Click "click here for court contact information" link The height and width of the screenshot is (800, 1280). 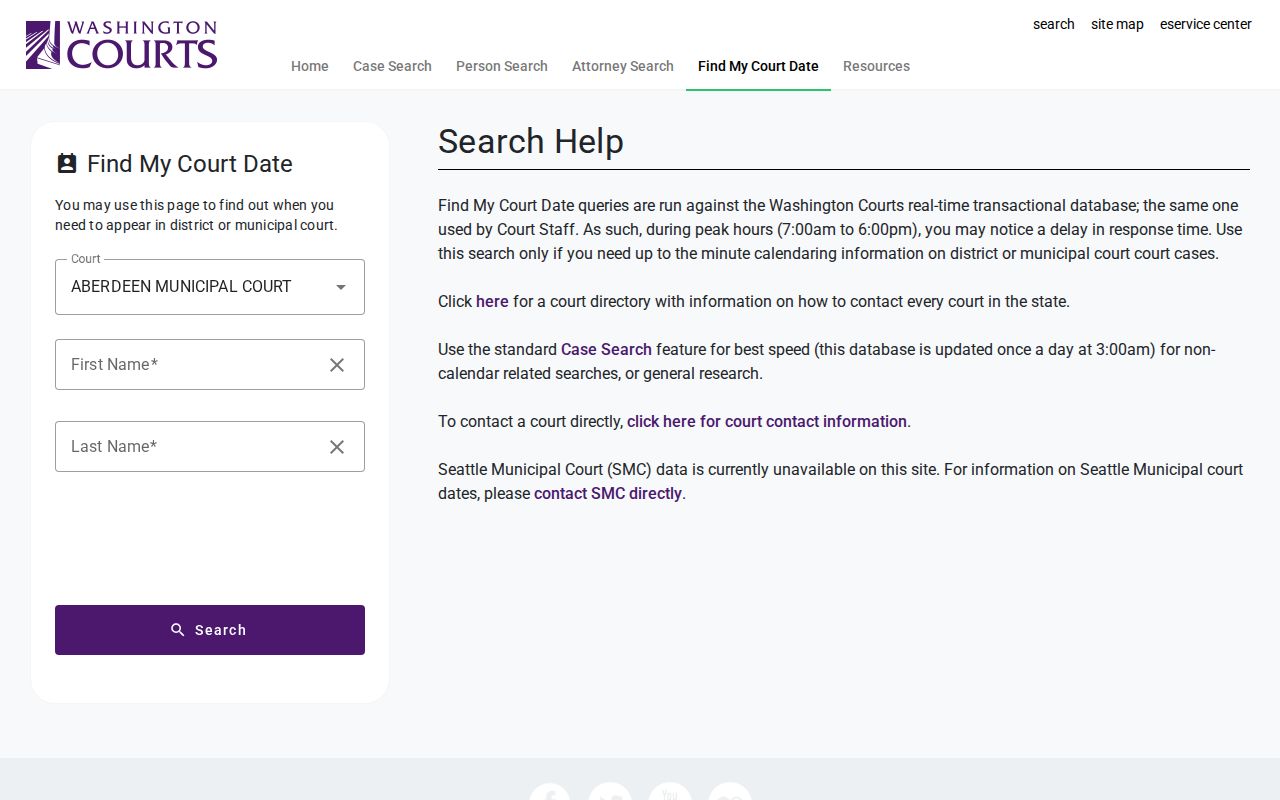coord(767,421)
